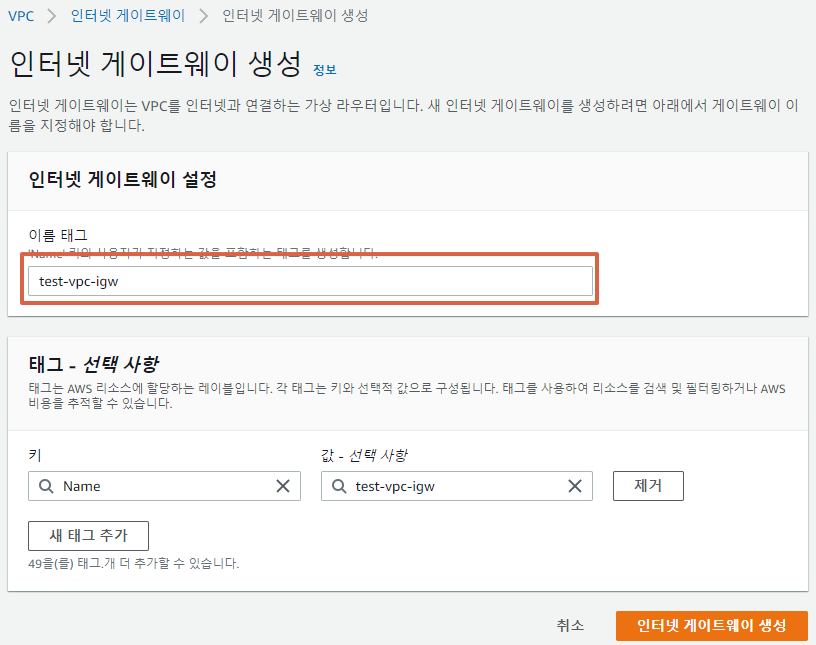Image resolution: width=816 pixels, height=645 pixels.
Task: Cancel with the 취소 button
Action: pos(570,625)
